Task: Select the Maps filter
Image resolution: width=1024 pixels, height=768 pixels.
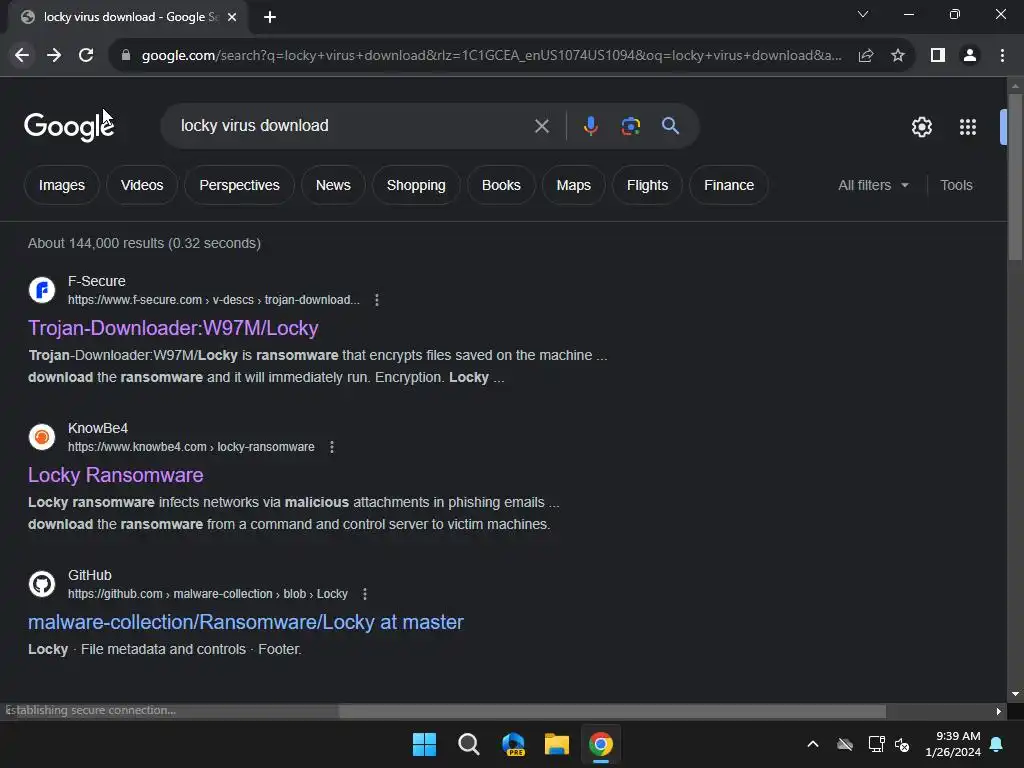Action: tap(573, 185)
